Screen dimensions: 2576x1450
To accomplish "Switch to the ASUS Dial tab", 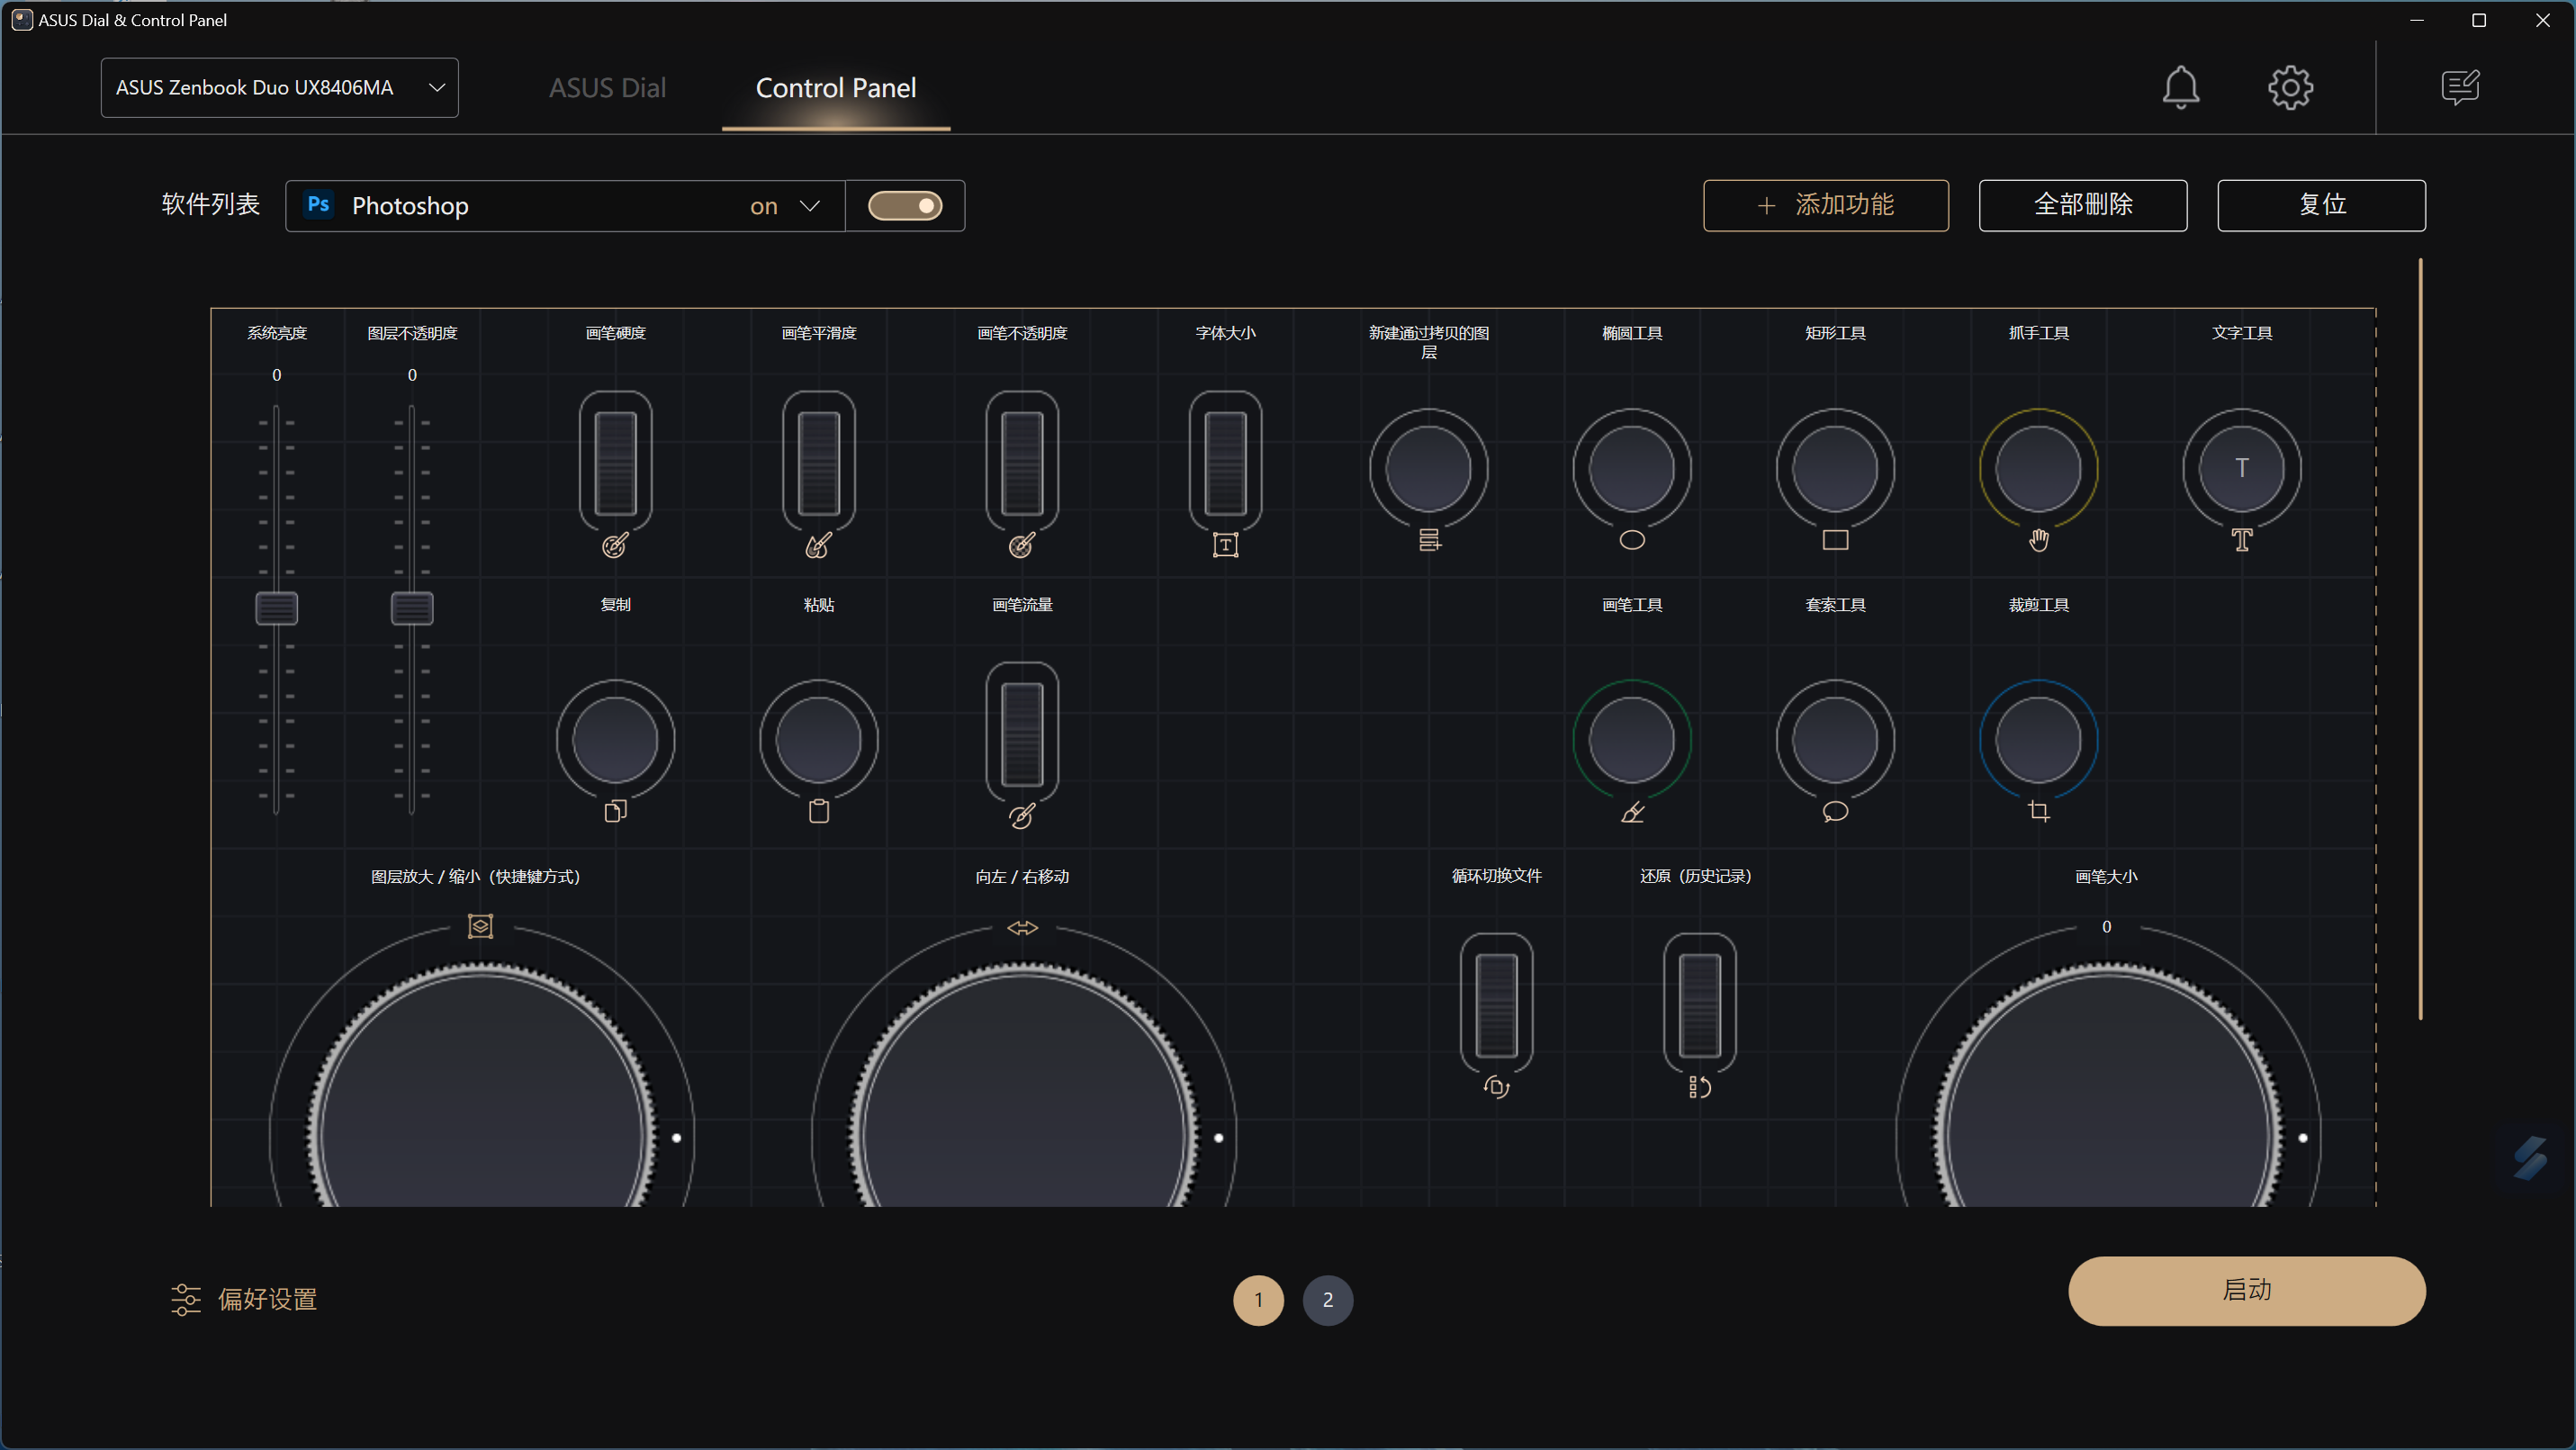I will [x=607, y=88].
